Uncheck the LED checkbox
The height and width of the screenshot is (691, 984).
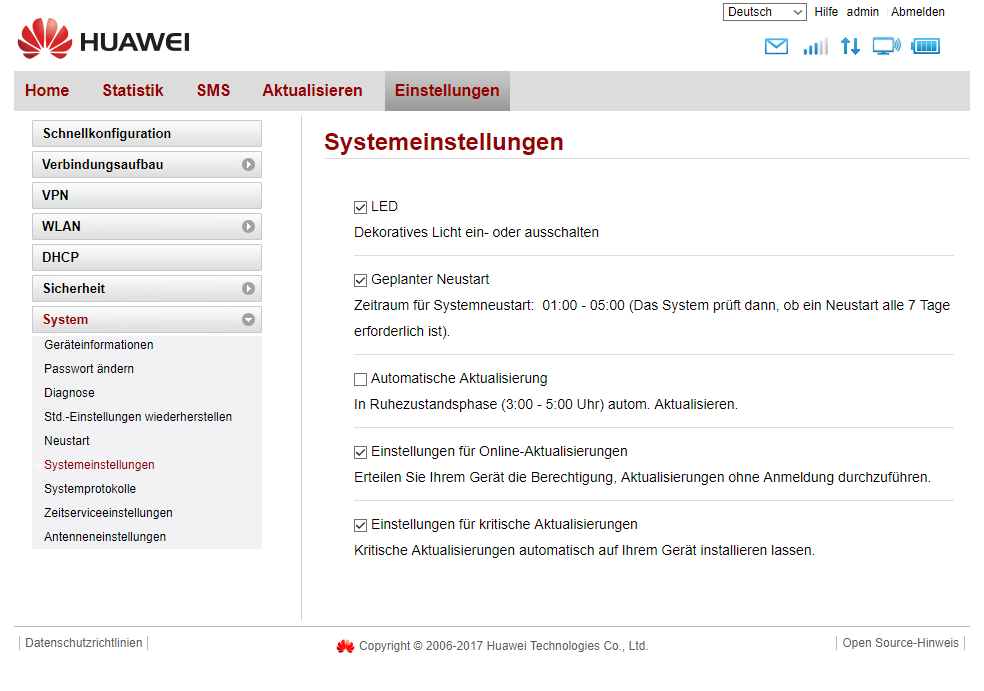[x=361, y=207]
